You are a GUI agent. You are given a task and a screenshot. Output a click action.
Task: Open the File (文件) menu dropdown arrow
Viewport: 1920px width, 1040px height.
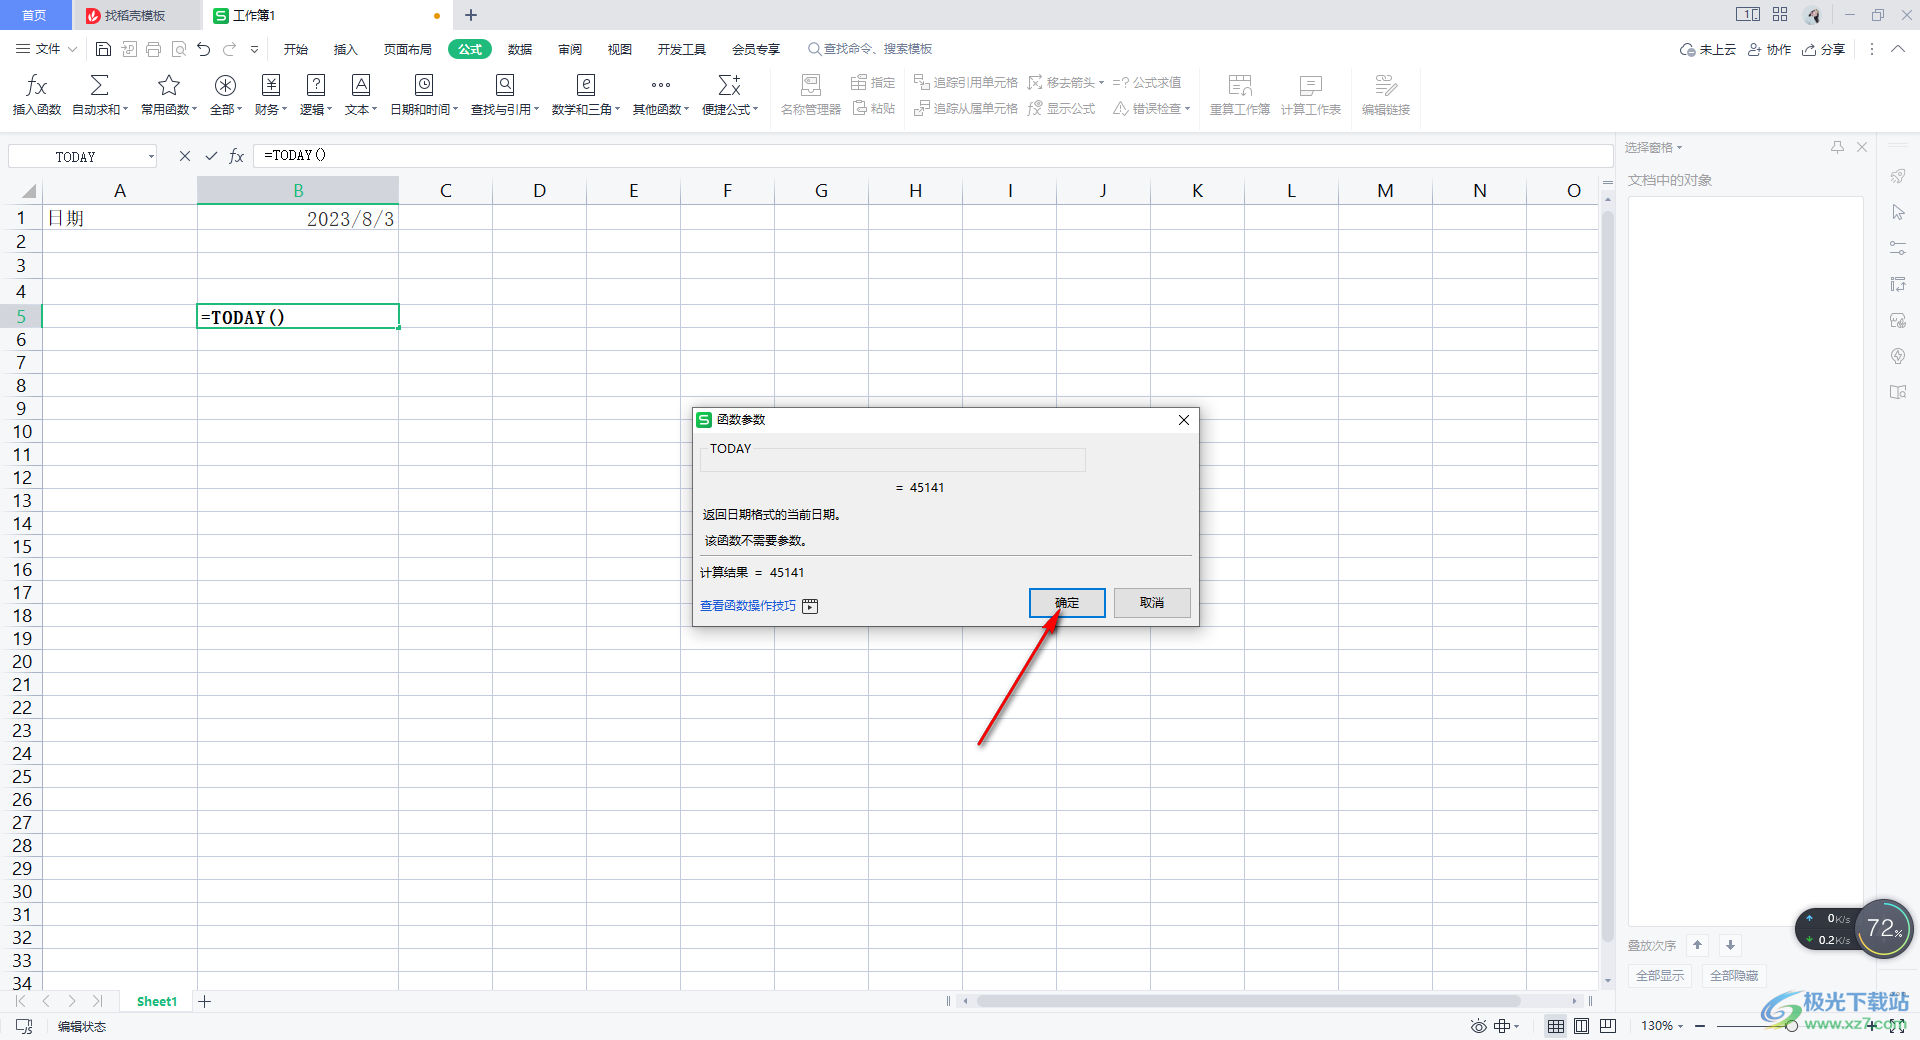click(72, 49)
